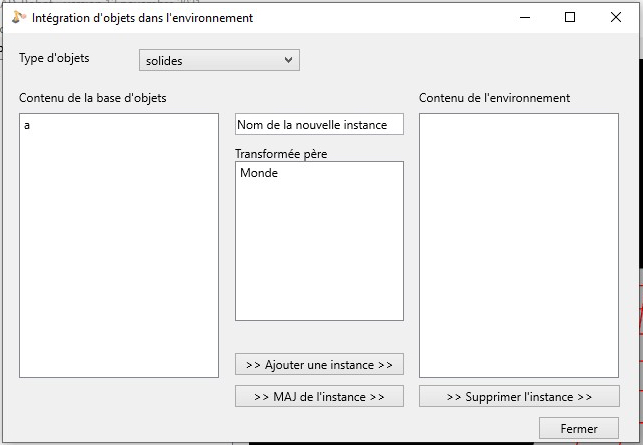Click the Nom de la nouvelle instance field
Image resolution: width=643 pixels, height=445 pixels.
[x=319, y=124]
